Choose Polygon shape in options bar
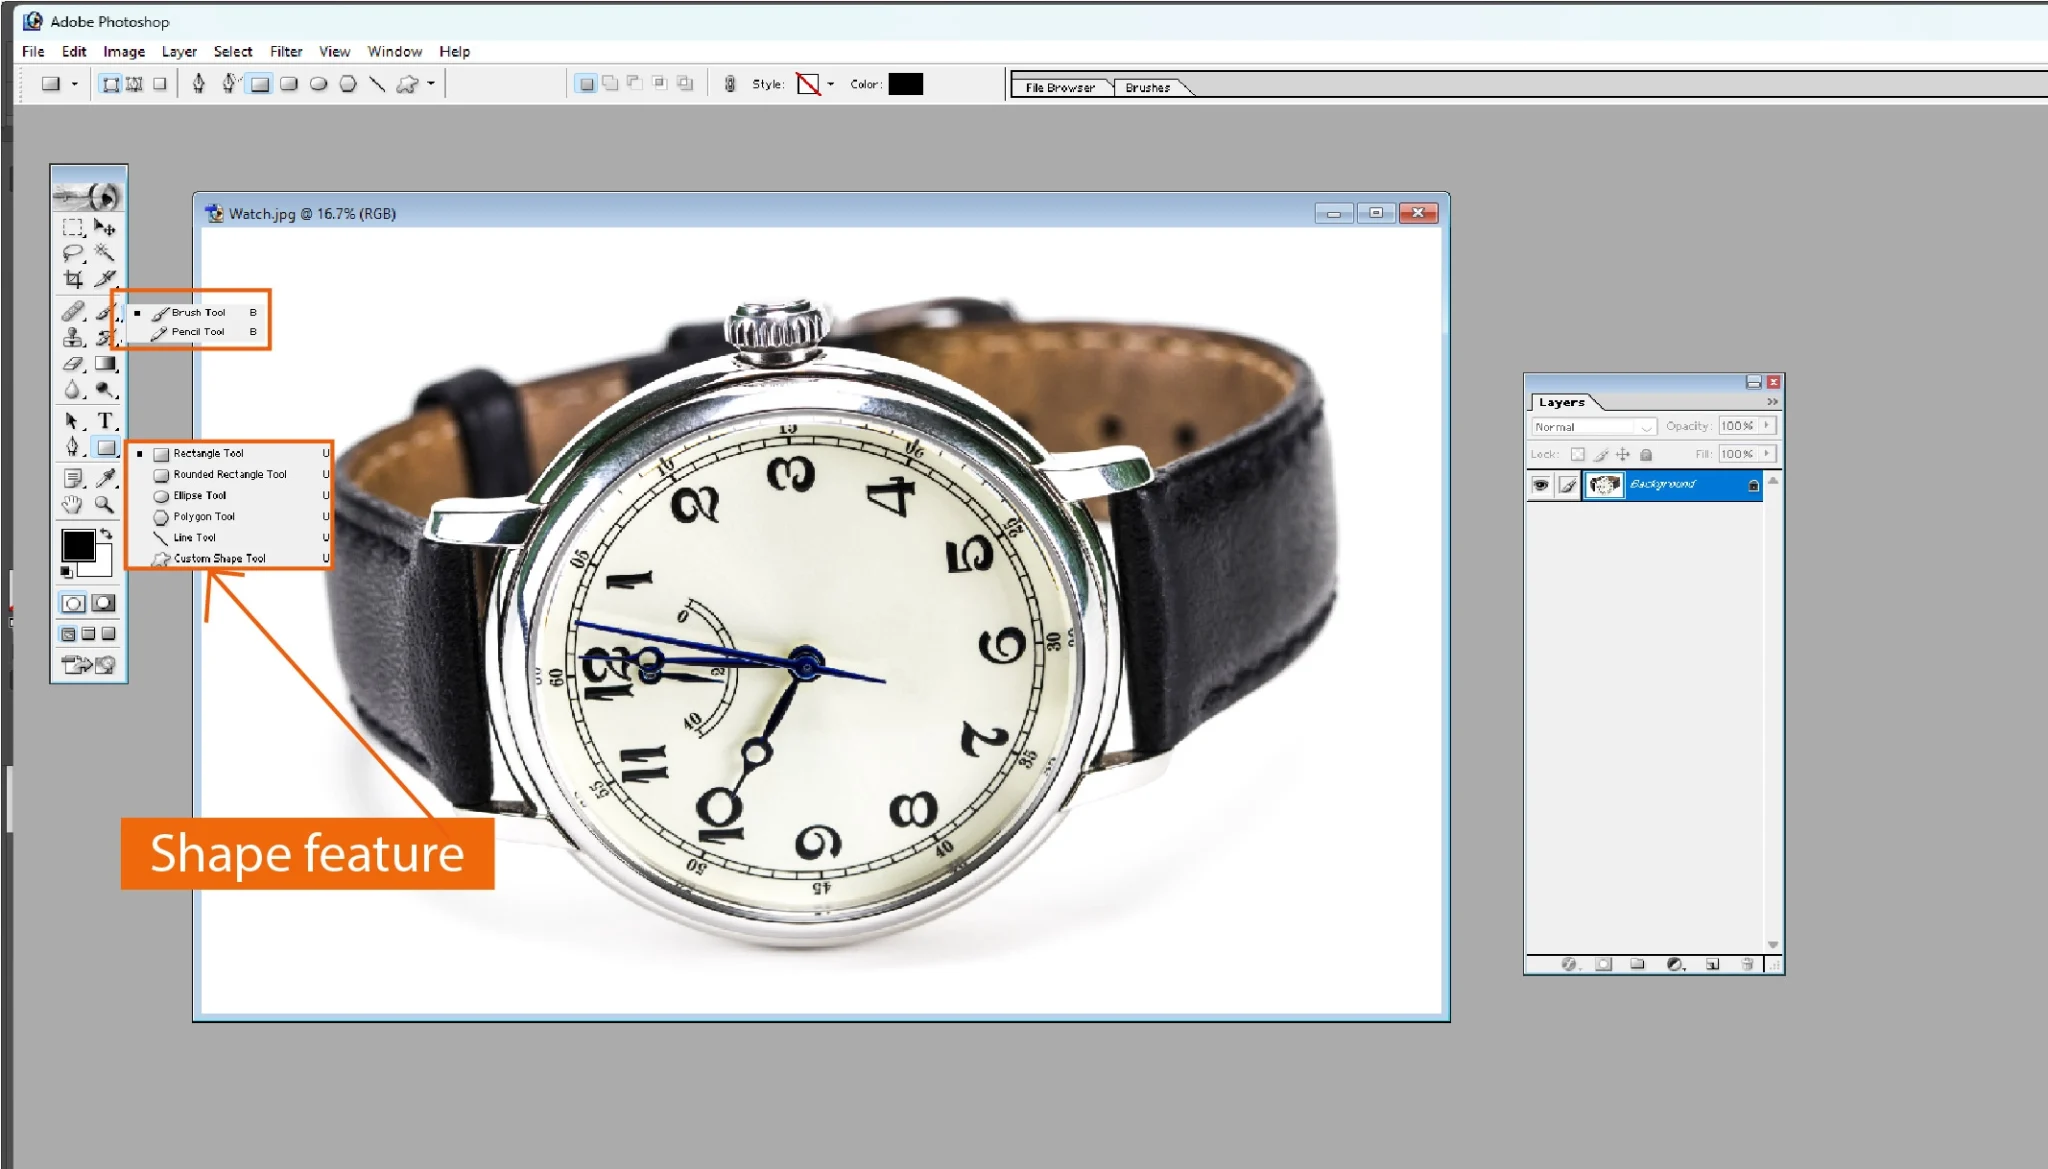Viewport: 2048px width, 1169px height. point(348,84)
